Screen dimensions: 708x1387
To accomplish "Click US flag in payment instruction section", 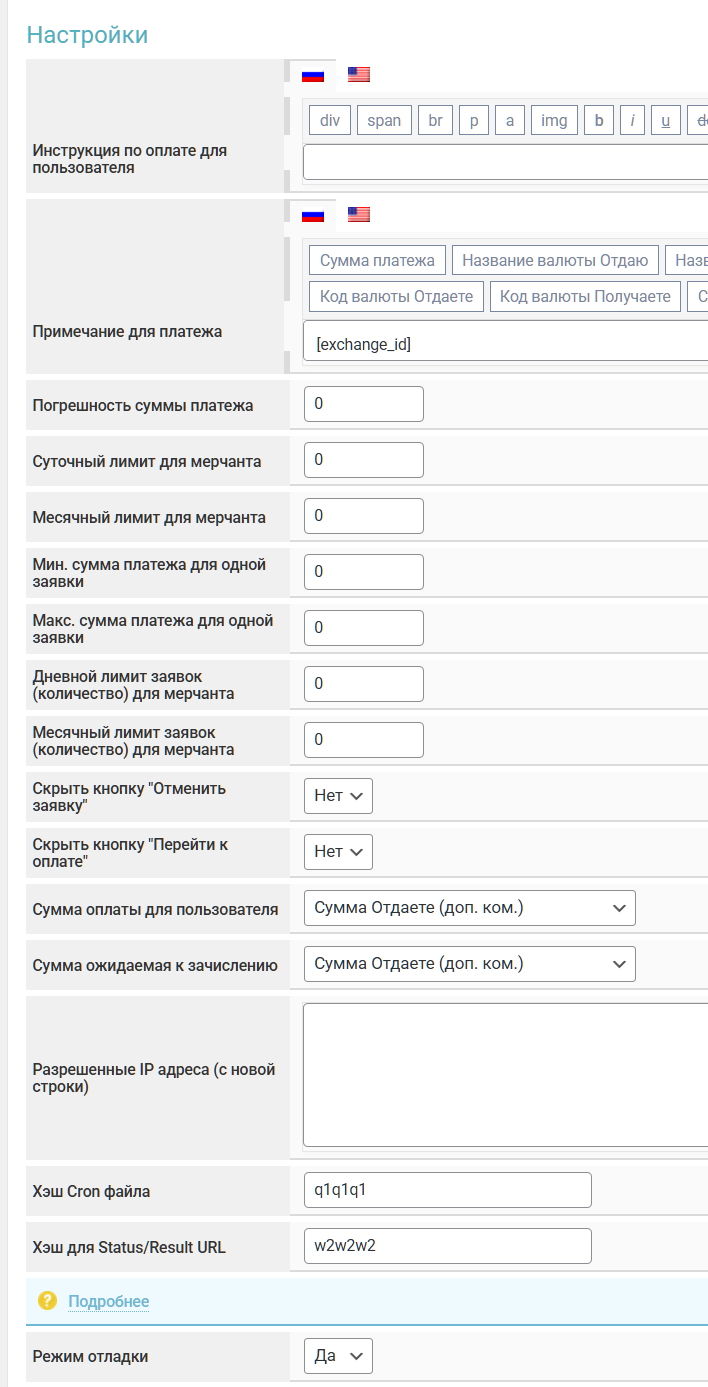I will tap(359, 74).
